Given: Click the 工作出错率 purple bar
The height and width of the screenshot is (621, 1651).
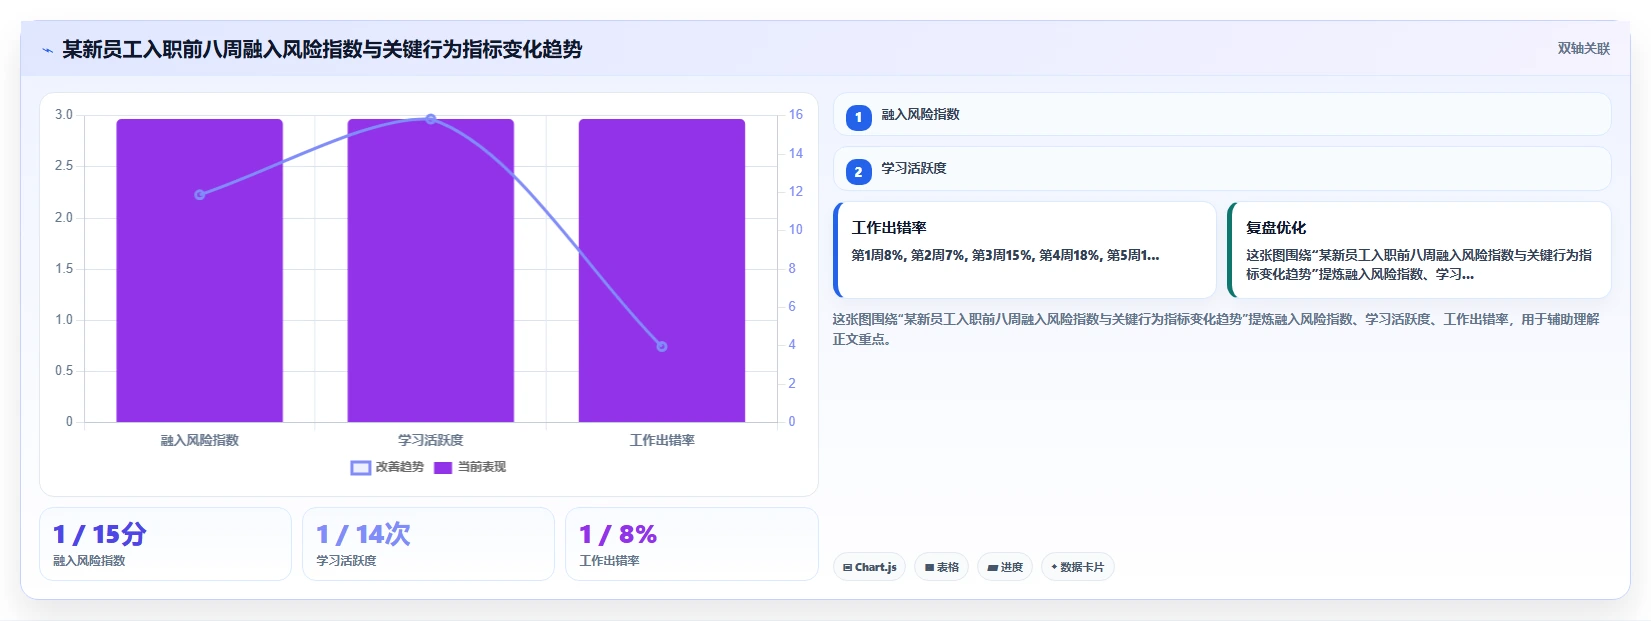Looking at the screenshot, I should [662, 270].
